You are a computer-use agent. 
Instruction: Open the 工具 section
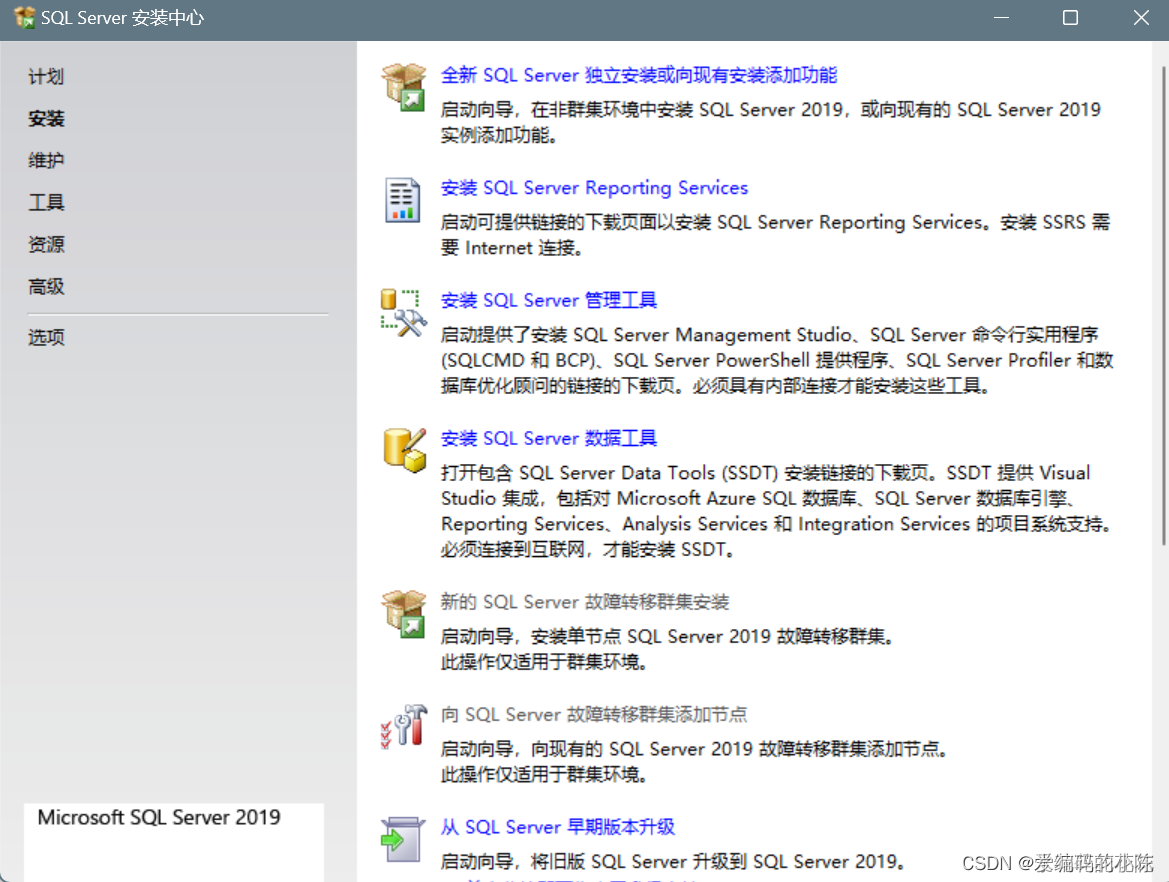coord(46,202)
